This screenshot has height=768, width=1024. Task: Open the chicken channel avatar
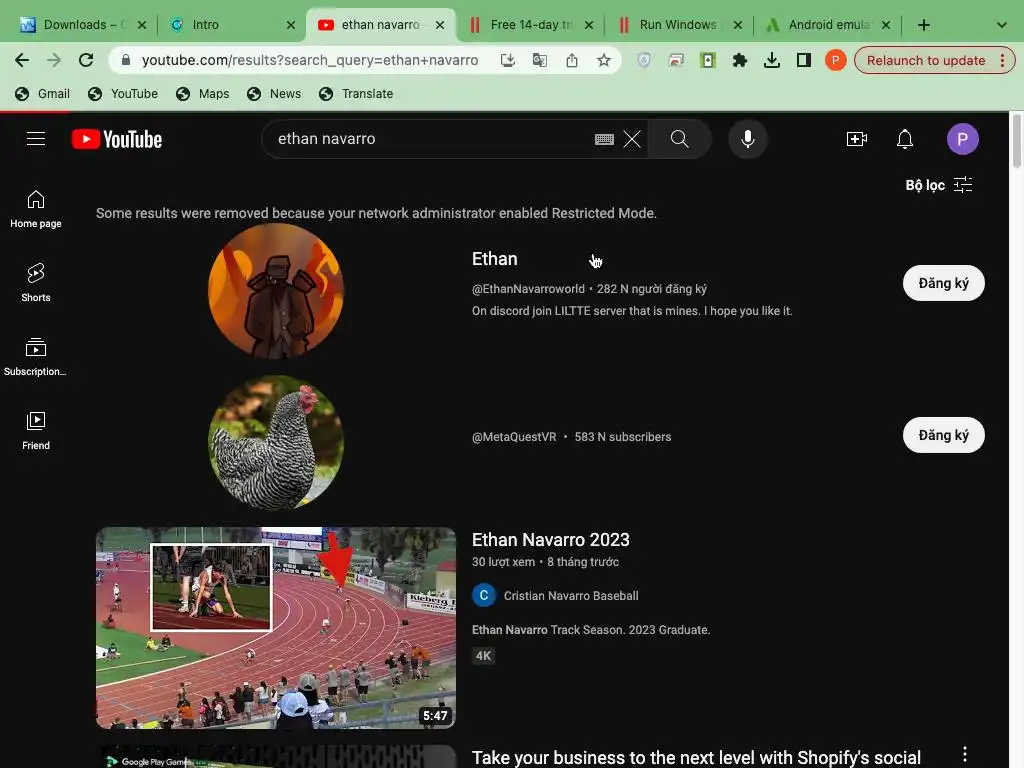point(276,442)
